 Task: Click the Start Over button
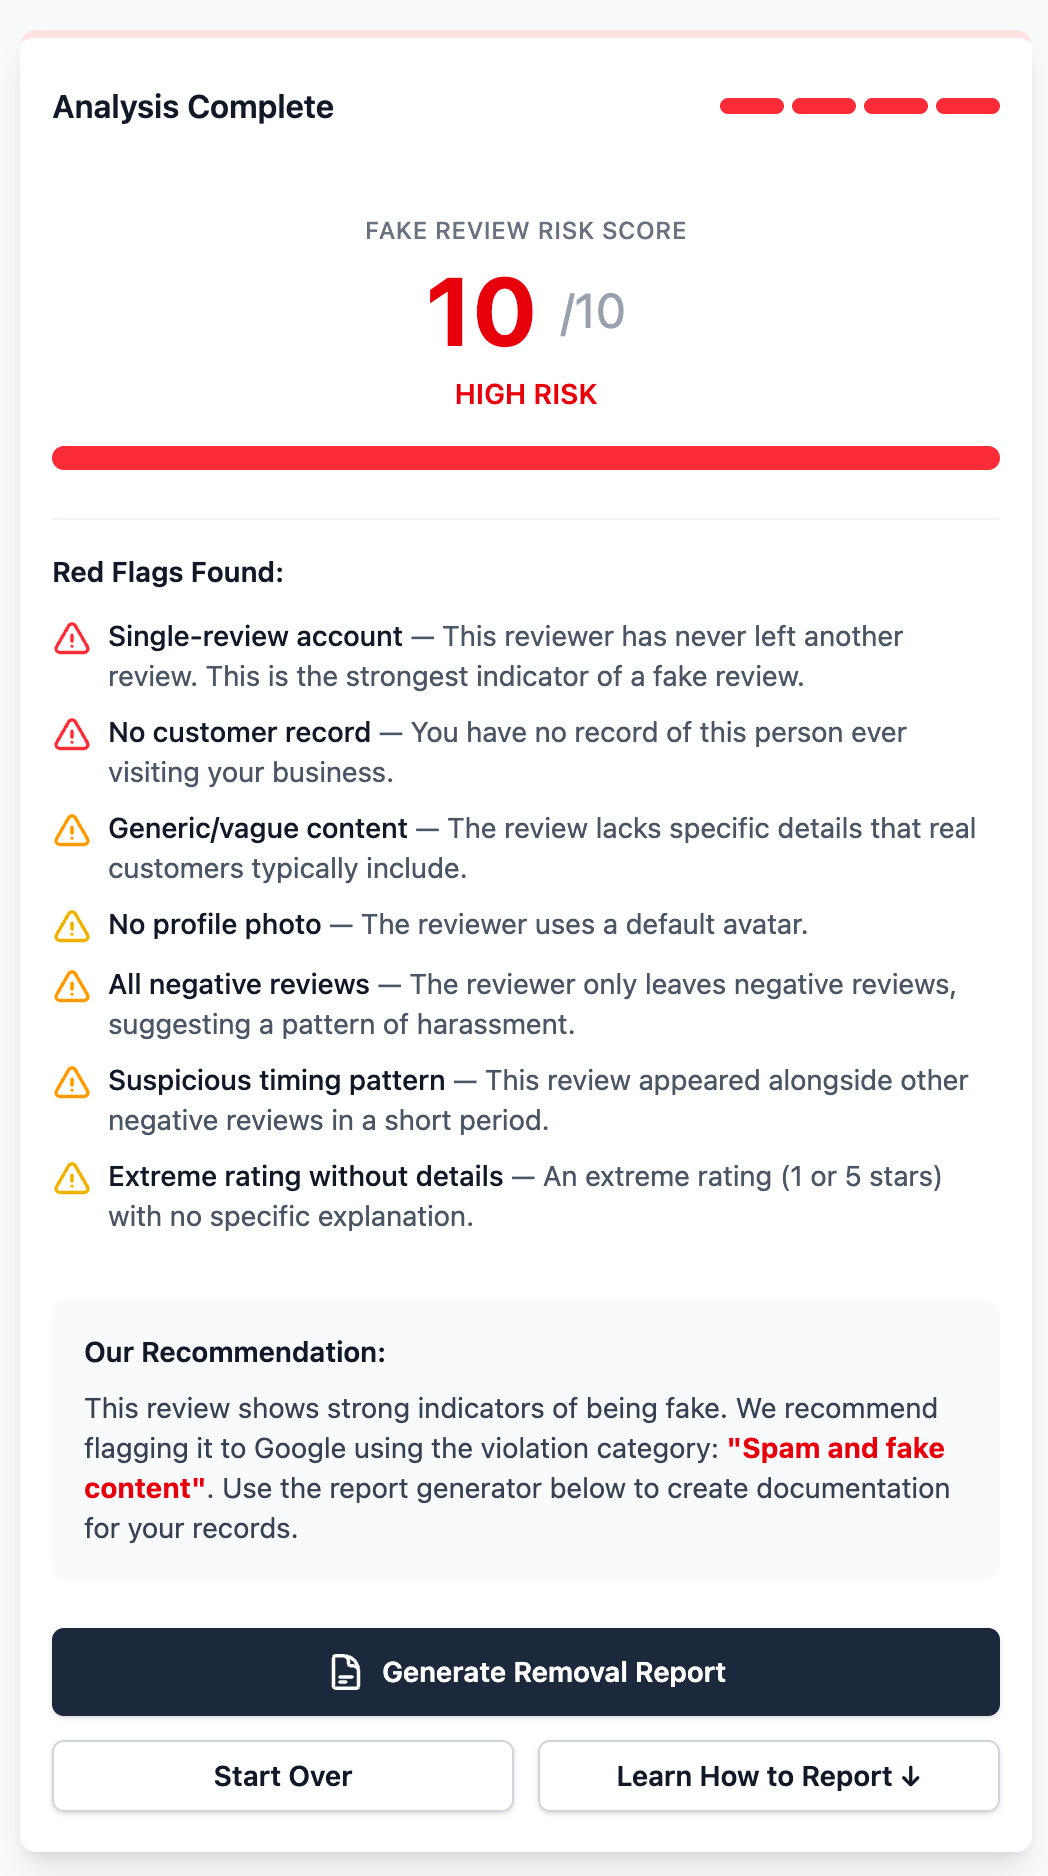(x=282, y=1776)
